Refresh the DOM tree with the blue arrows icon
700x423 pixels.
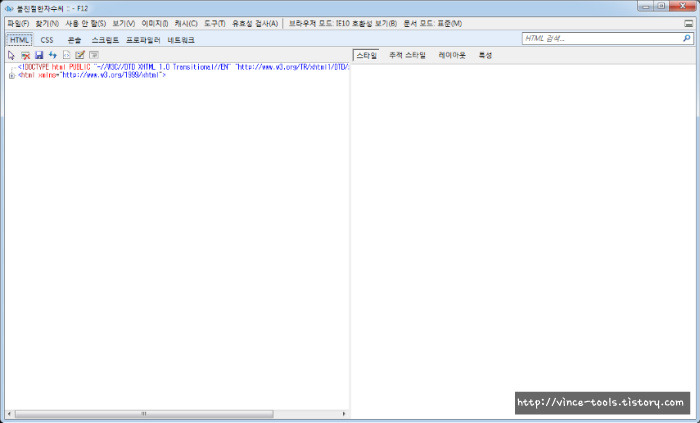pos(53,55)
